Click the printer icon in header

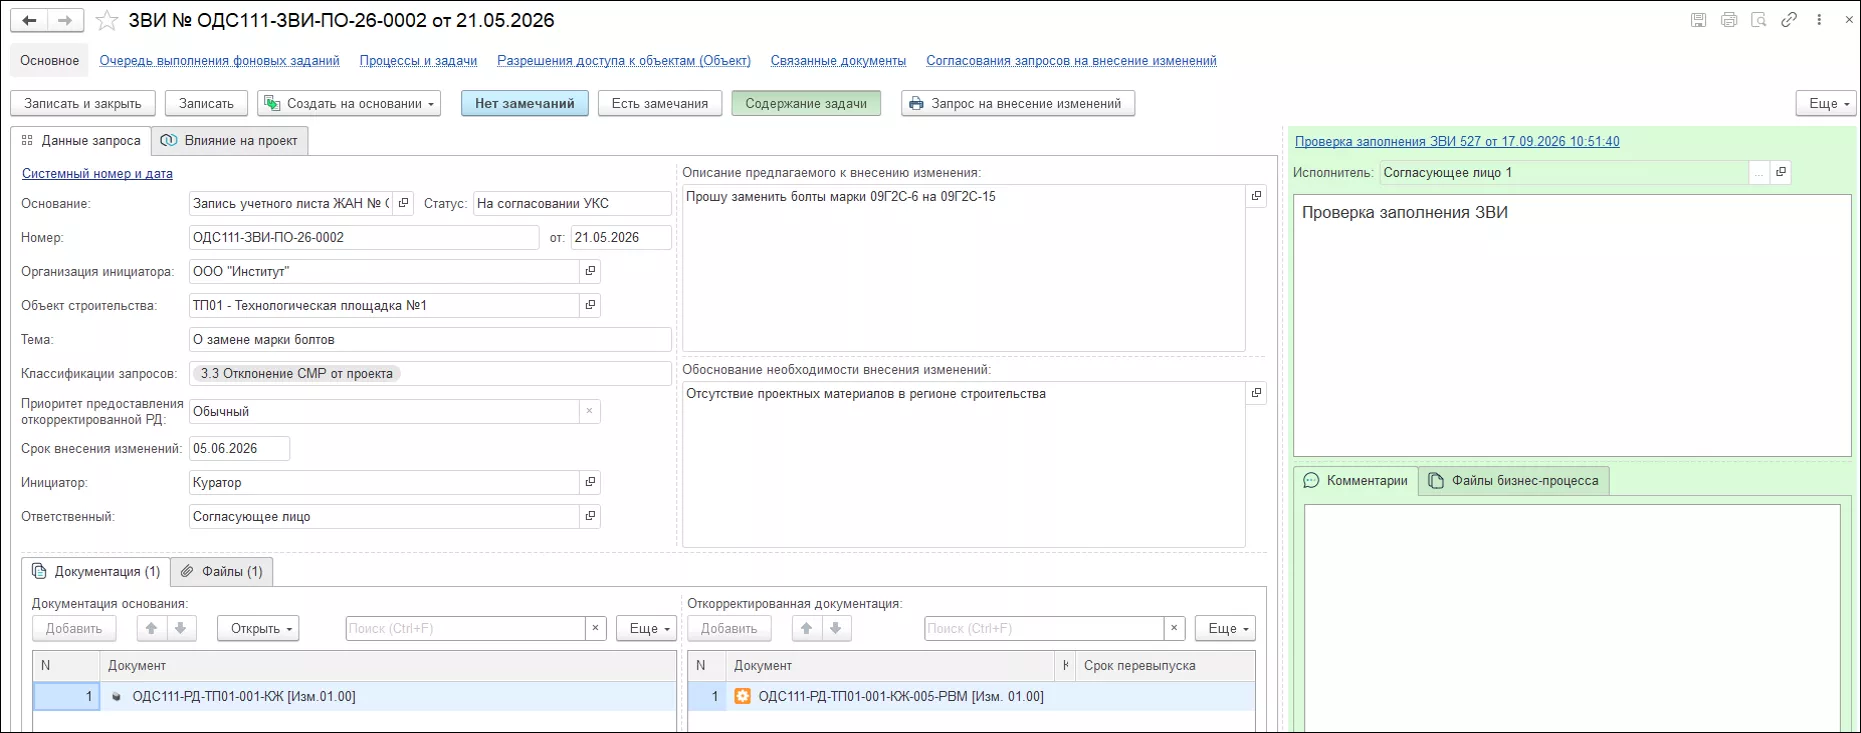pos(1729,20)
